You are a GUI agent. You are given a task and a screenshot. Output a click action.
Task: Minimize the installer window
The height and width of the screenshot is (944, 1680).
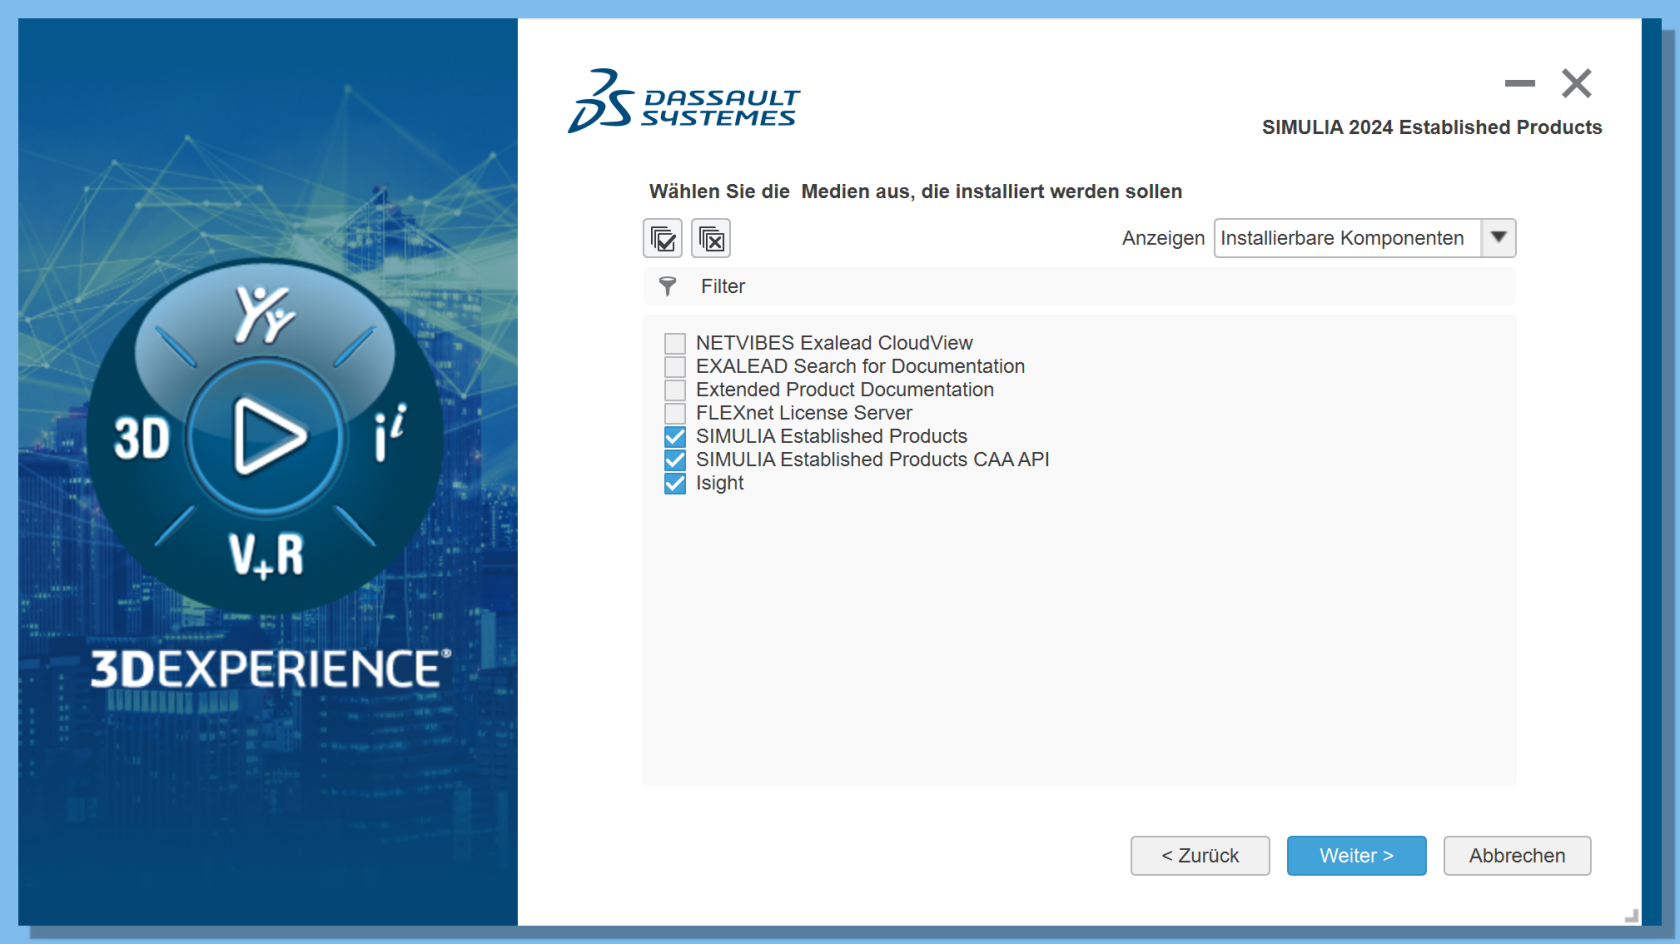[1520, 83]
